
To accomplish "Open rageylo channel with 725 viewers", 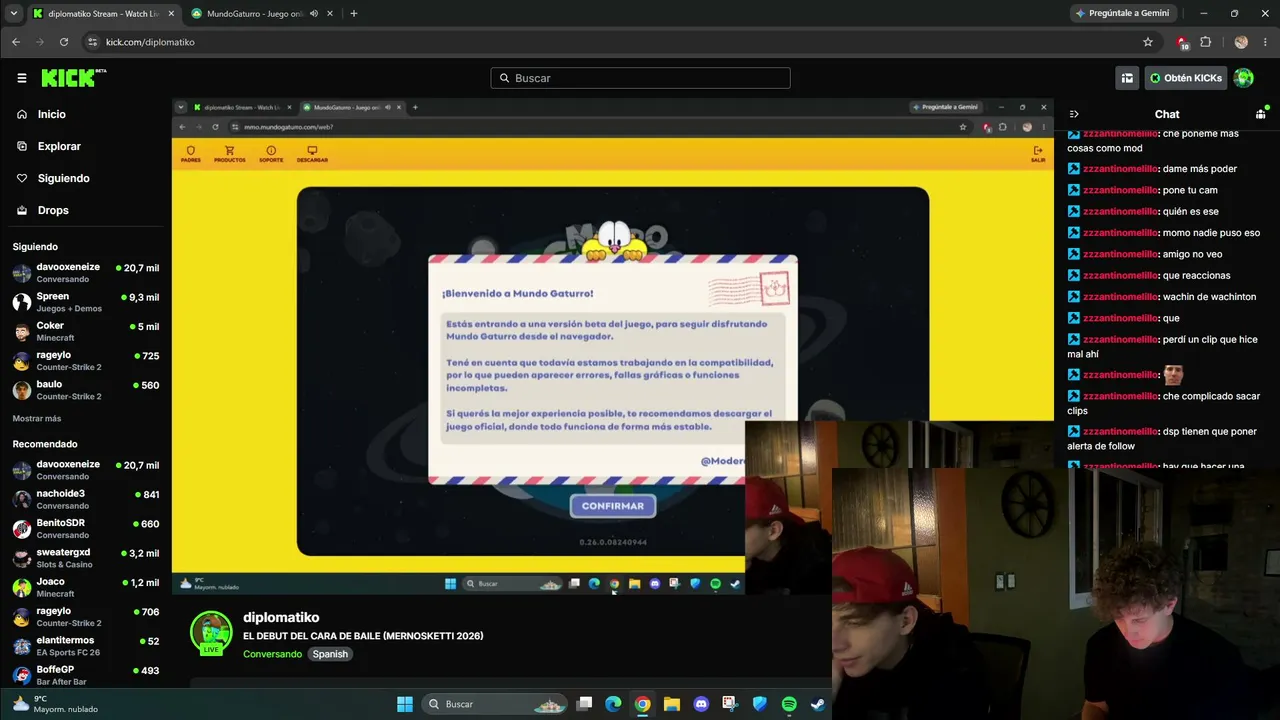I will pos(86,361).
